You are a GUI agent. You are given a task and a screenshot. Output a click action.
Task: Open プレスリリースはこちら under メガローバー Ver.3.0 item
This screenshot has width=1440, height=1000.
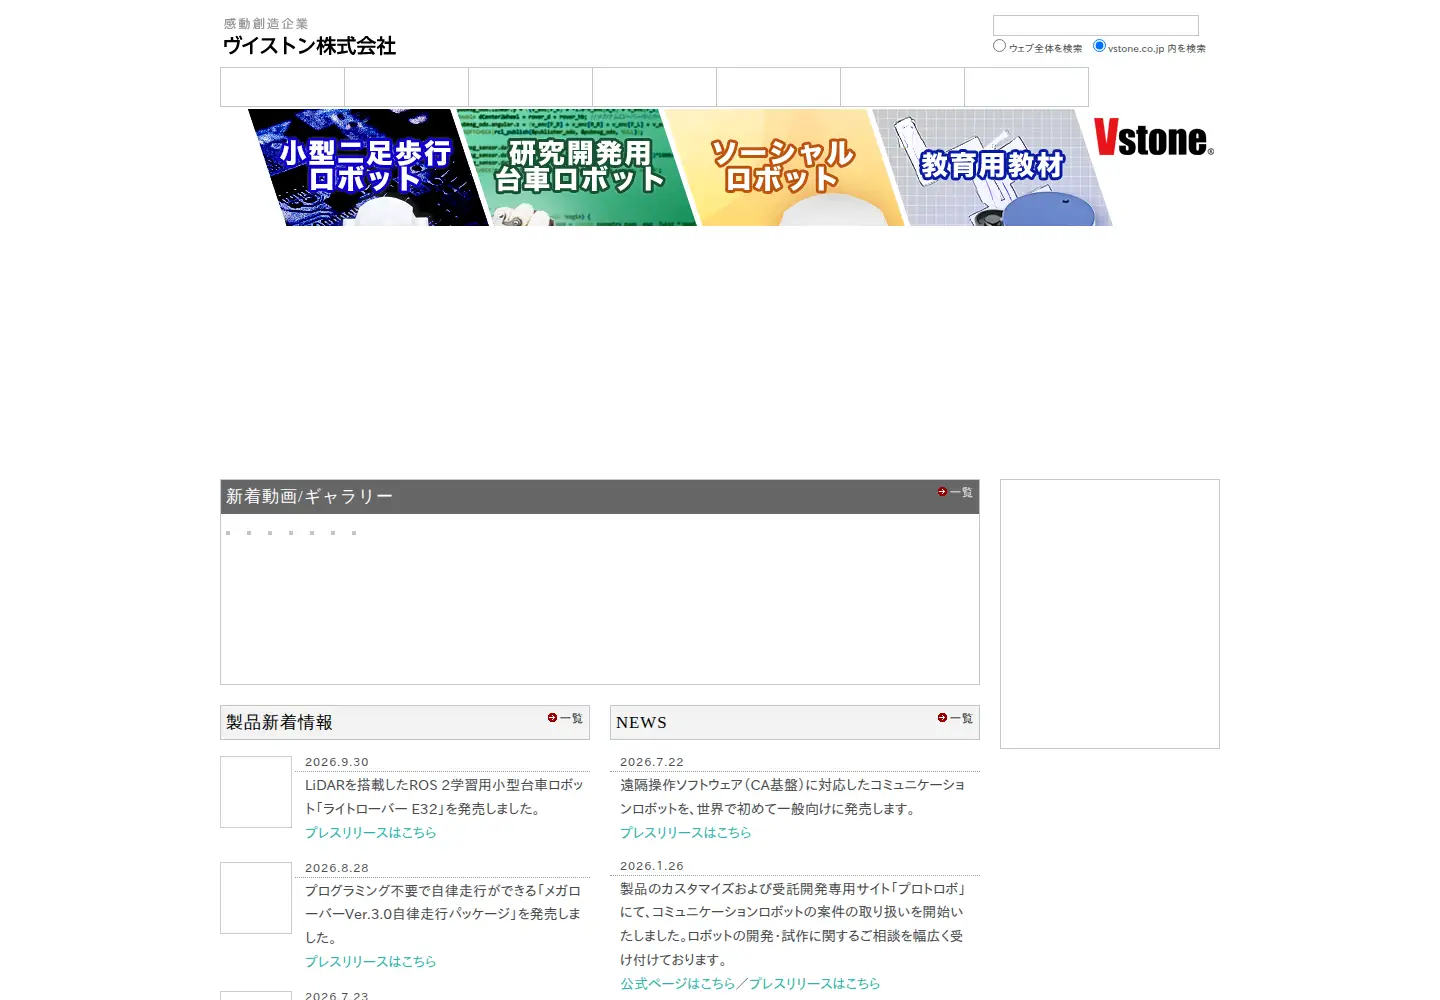(371, 962)
